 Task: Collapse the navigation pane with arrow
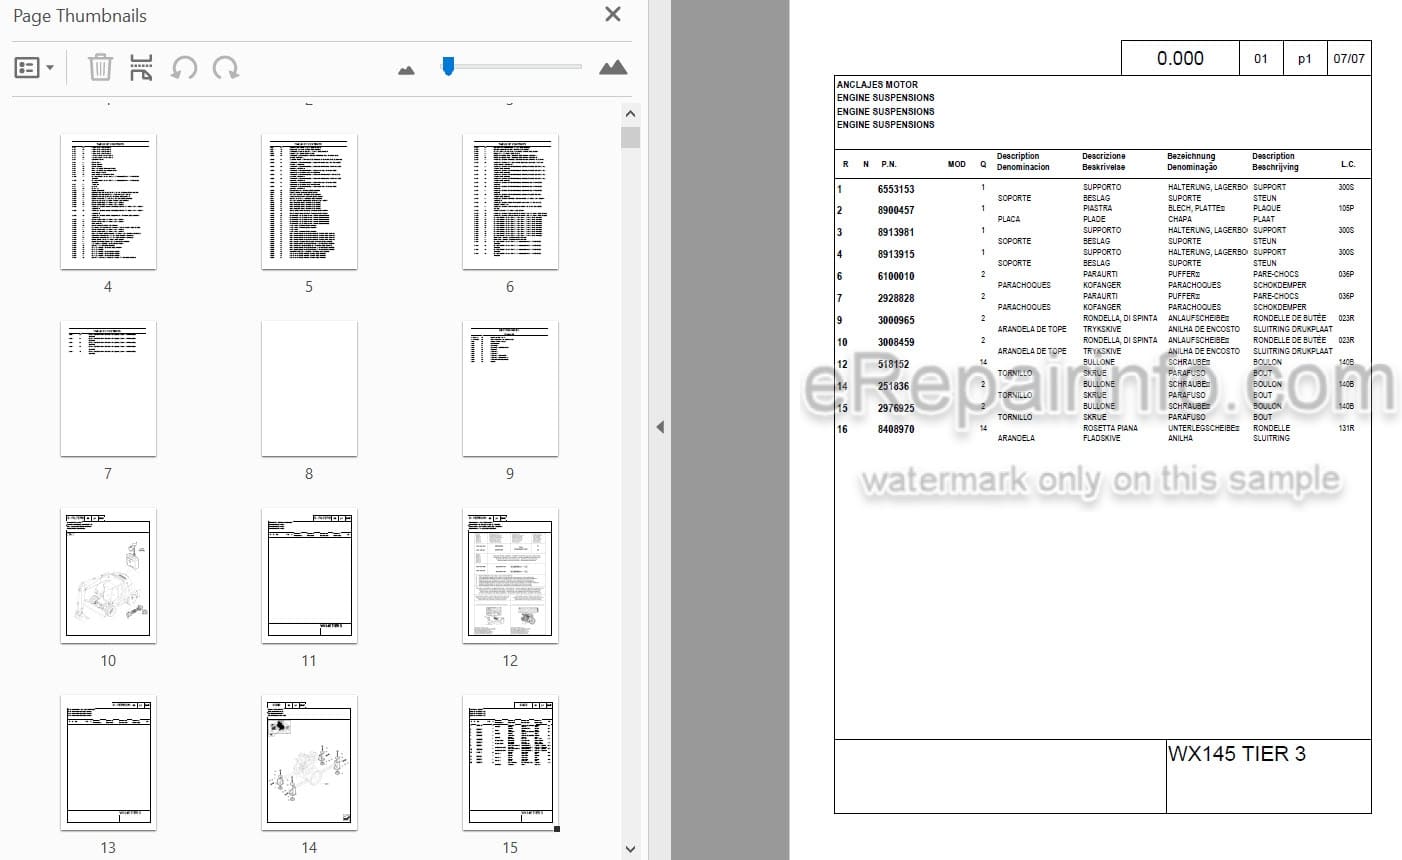[660, 427]
